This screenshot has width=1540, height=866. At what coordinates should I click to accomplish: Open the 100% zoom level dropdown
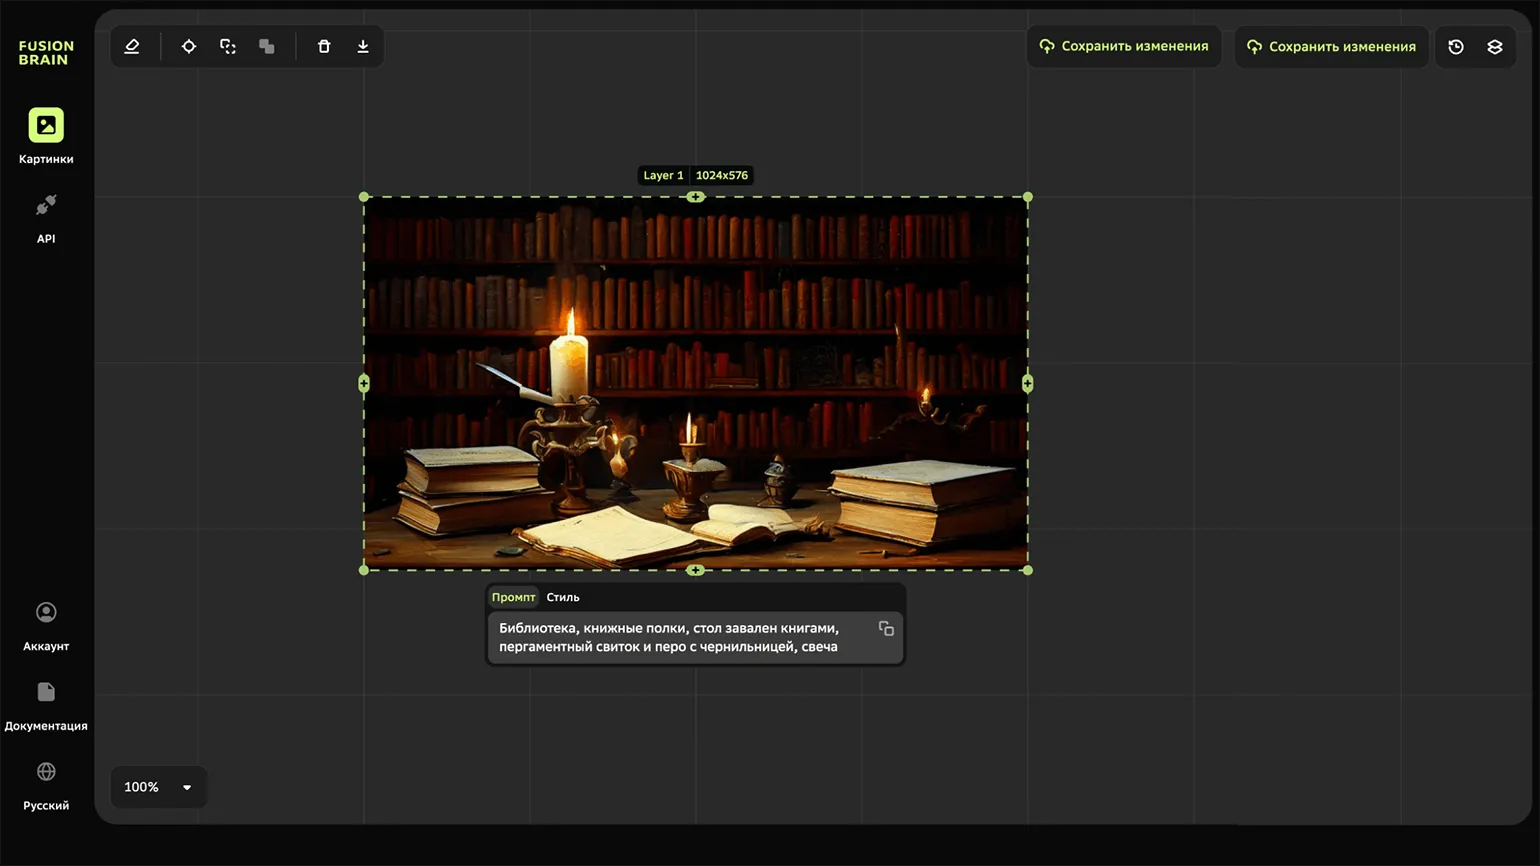[158, 787]
